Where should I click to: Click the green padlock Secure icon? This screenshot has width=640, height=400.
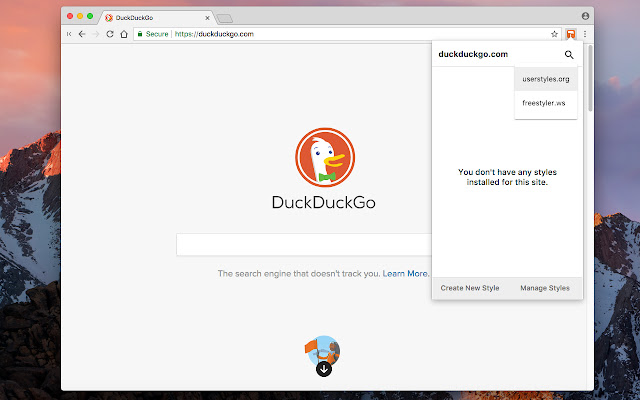pyautogui.click(x=140, y=34)
